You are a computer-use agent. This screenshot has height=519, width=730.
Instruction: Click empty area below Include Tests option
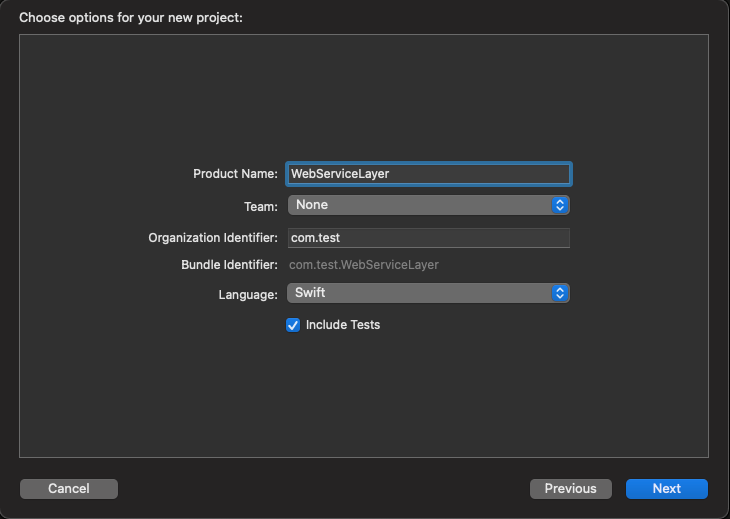click(x=364, y=396)
